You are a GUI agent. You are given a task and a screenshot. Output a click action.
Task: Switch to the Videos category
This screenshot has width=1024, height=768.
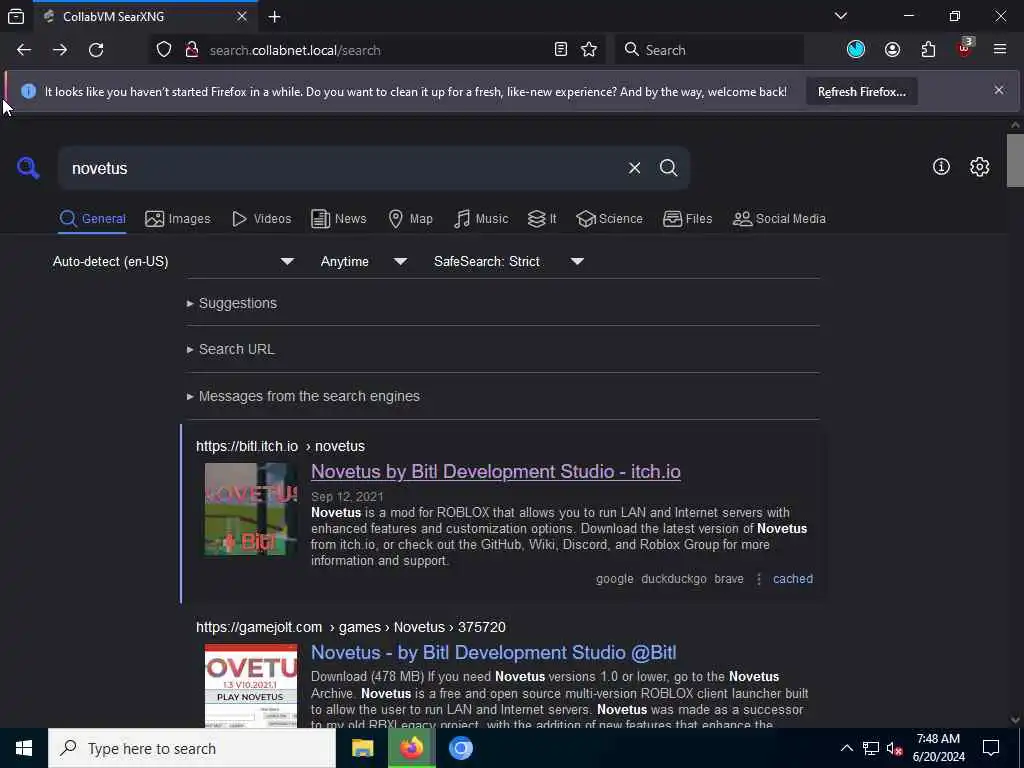[261, 219]
